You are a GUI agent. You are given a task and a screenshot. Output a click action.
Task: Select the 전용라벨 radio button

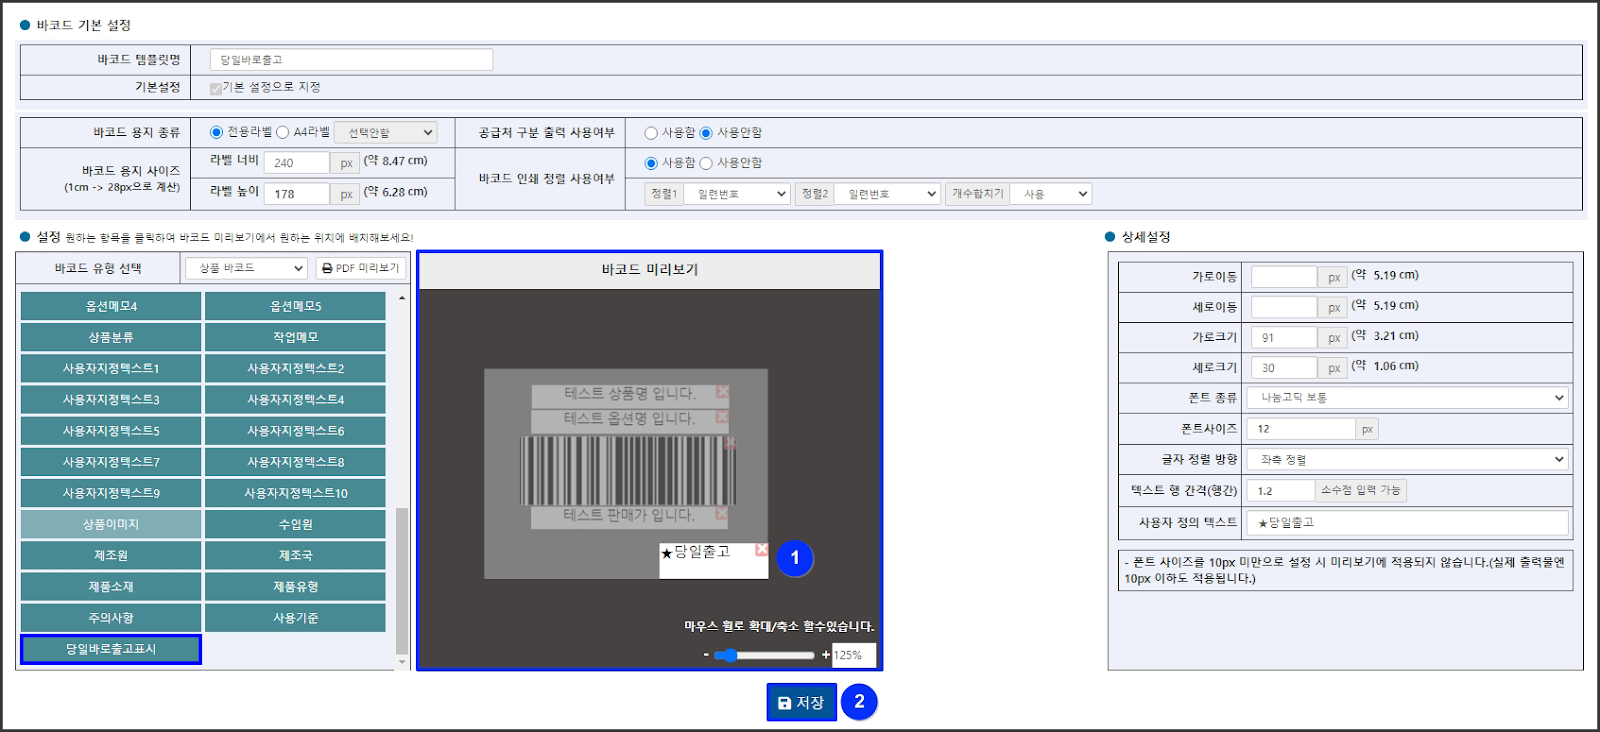216,132
